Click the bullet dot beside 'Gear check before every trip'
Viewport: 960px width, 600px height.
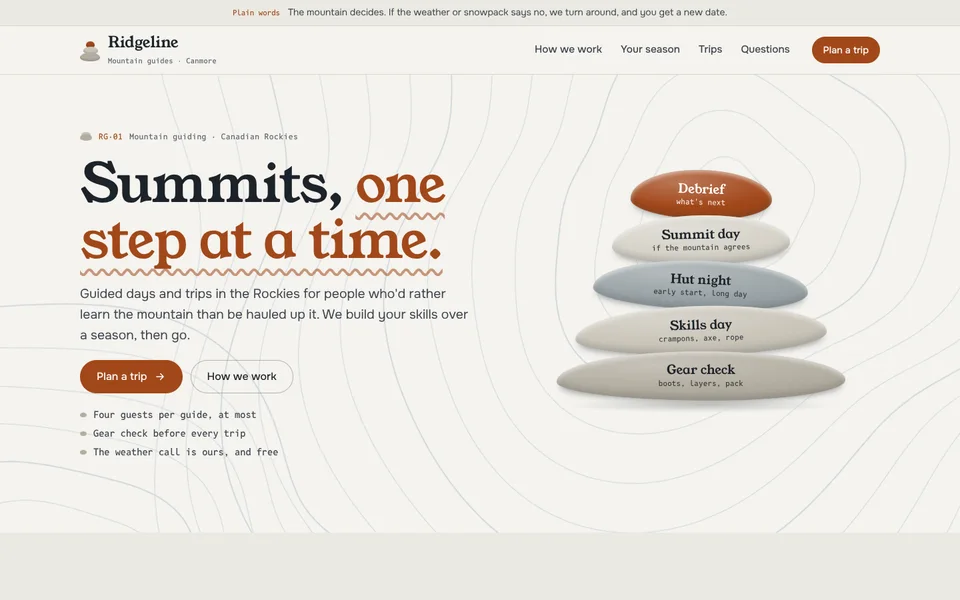tap(83, 433)
